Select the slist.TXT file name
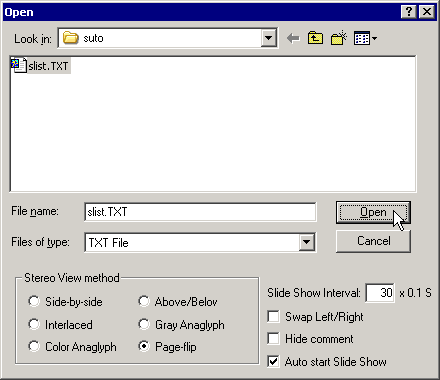The width and height of the screenshot is (440, 380). 48,66
